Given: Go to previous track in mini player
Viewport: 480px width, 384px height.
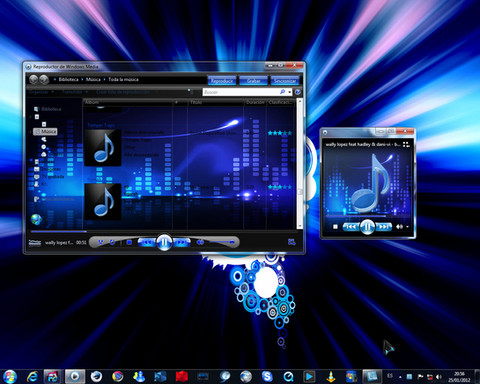Looking at the screenshot, I should pyautogui.click(x=351, y=227).
